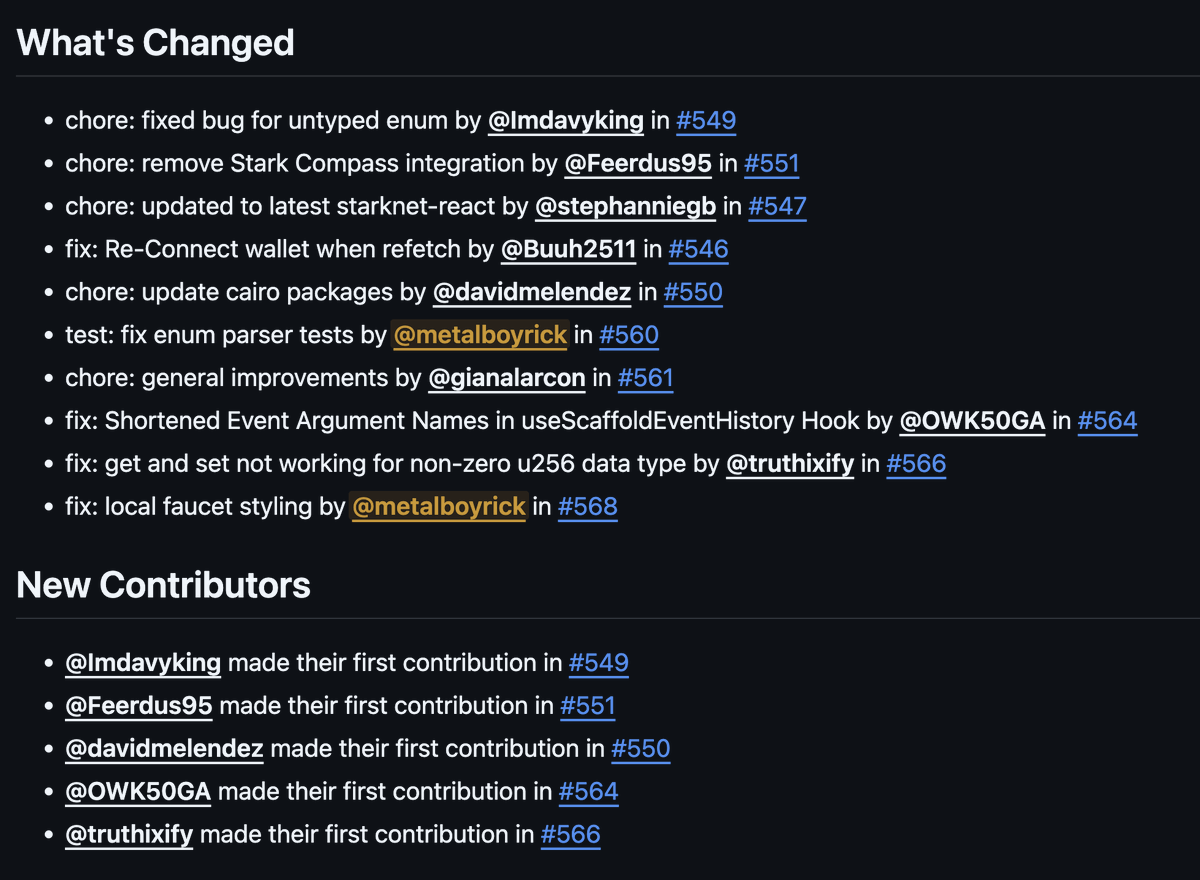The height and width of the screenshot is (880, 1200).
Task: Visit @Feerdus95 profile in What's Changed list
Action: [638, 164]
